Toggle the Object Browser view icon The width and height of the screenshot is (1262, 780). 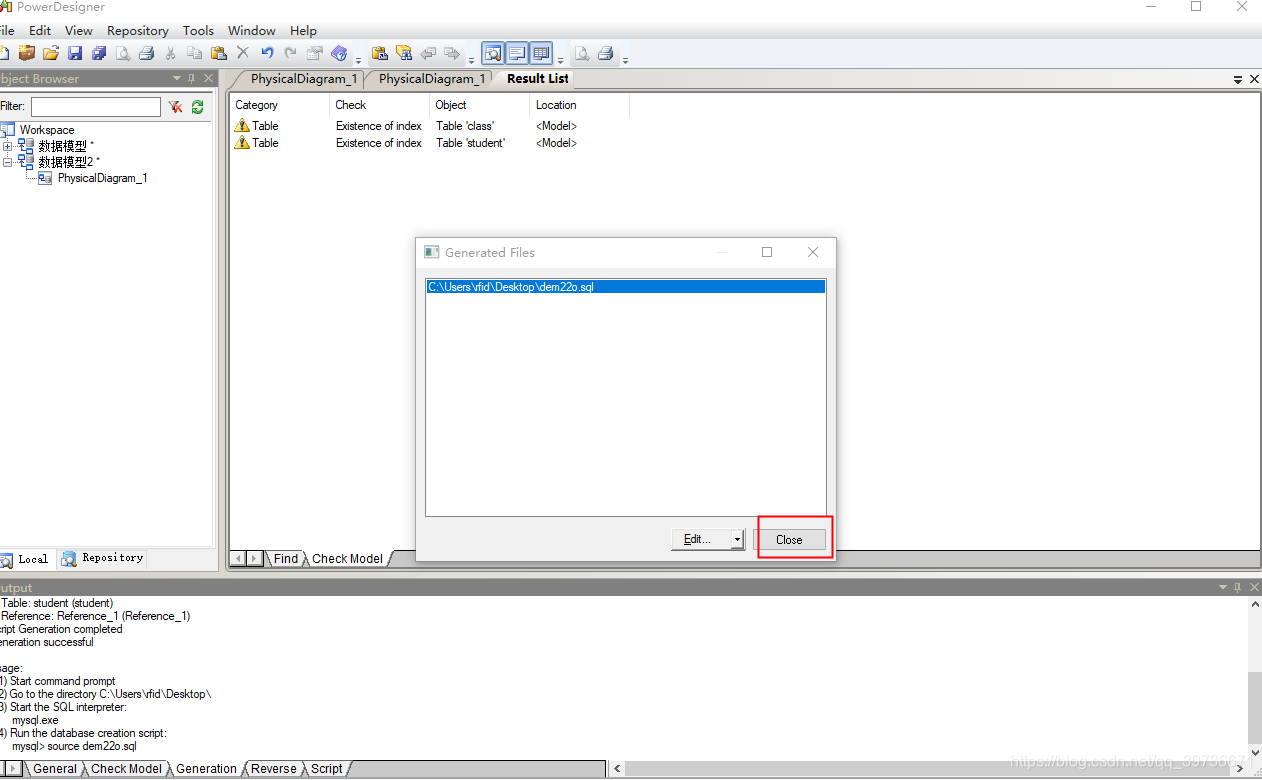point(493,53)
